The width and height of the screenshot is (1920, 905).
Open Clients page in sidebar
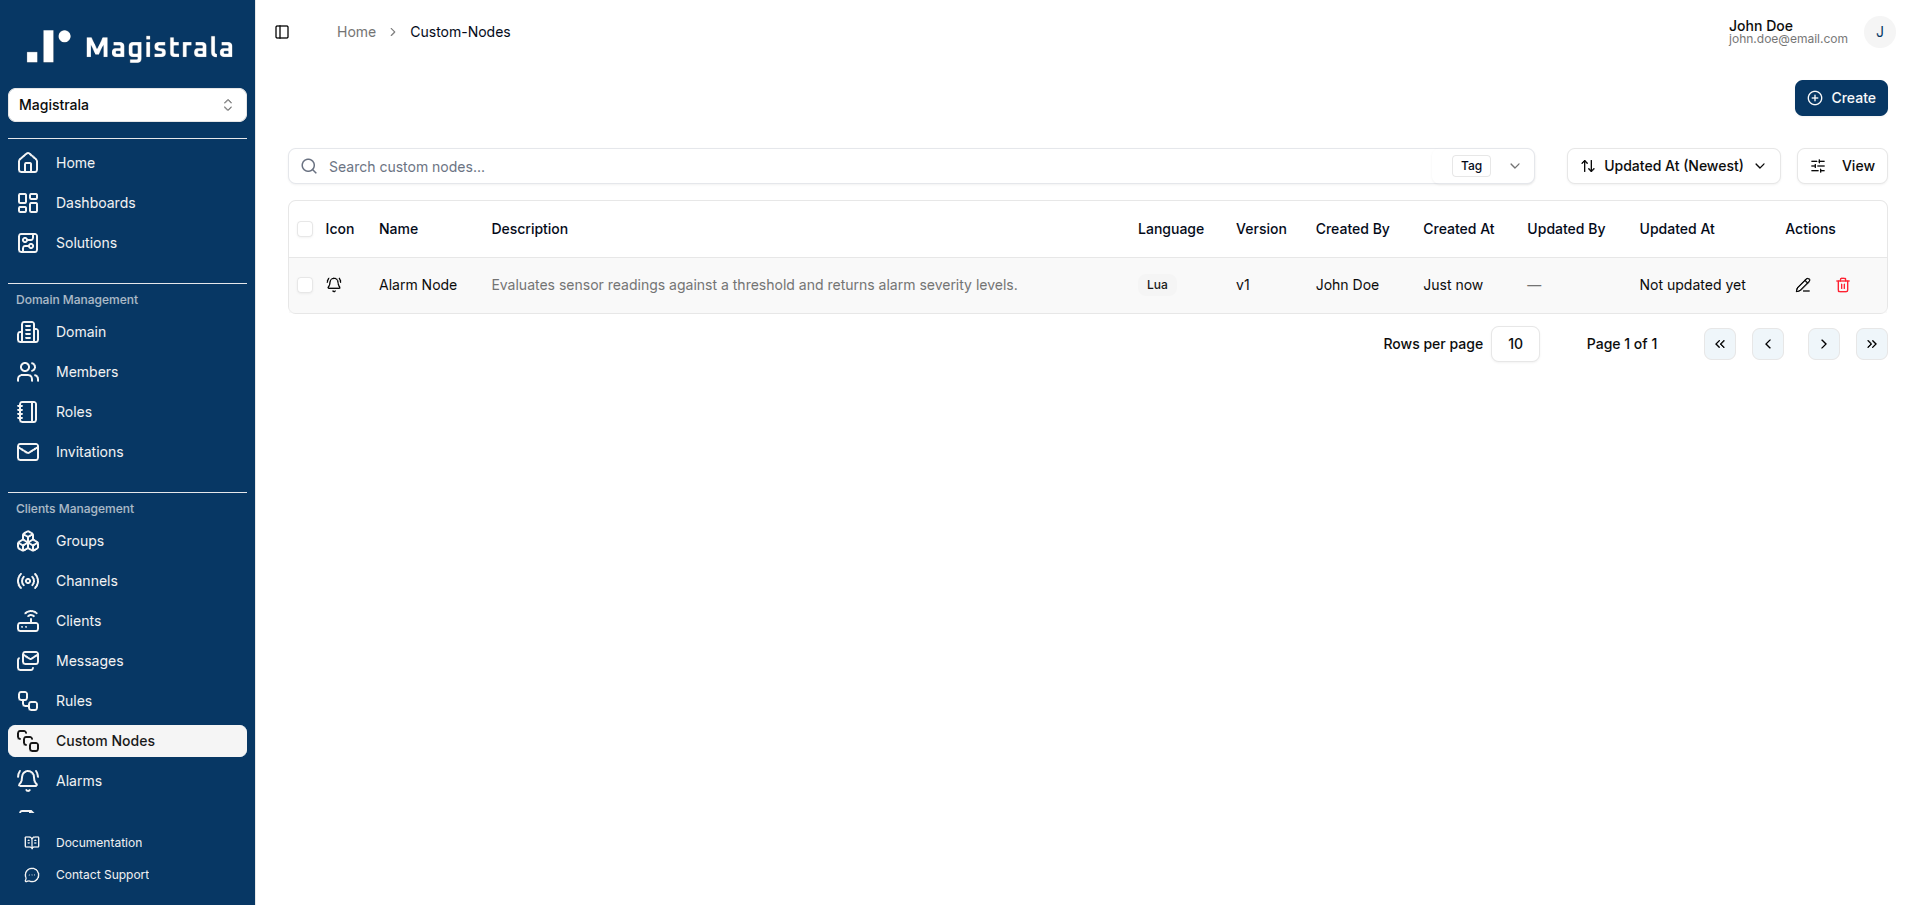coord(127,621)
